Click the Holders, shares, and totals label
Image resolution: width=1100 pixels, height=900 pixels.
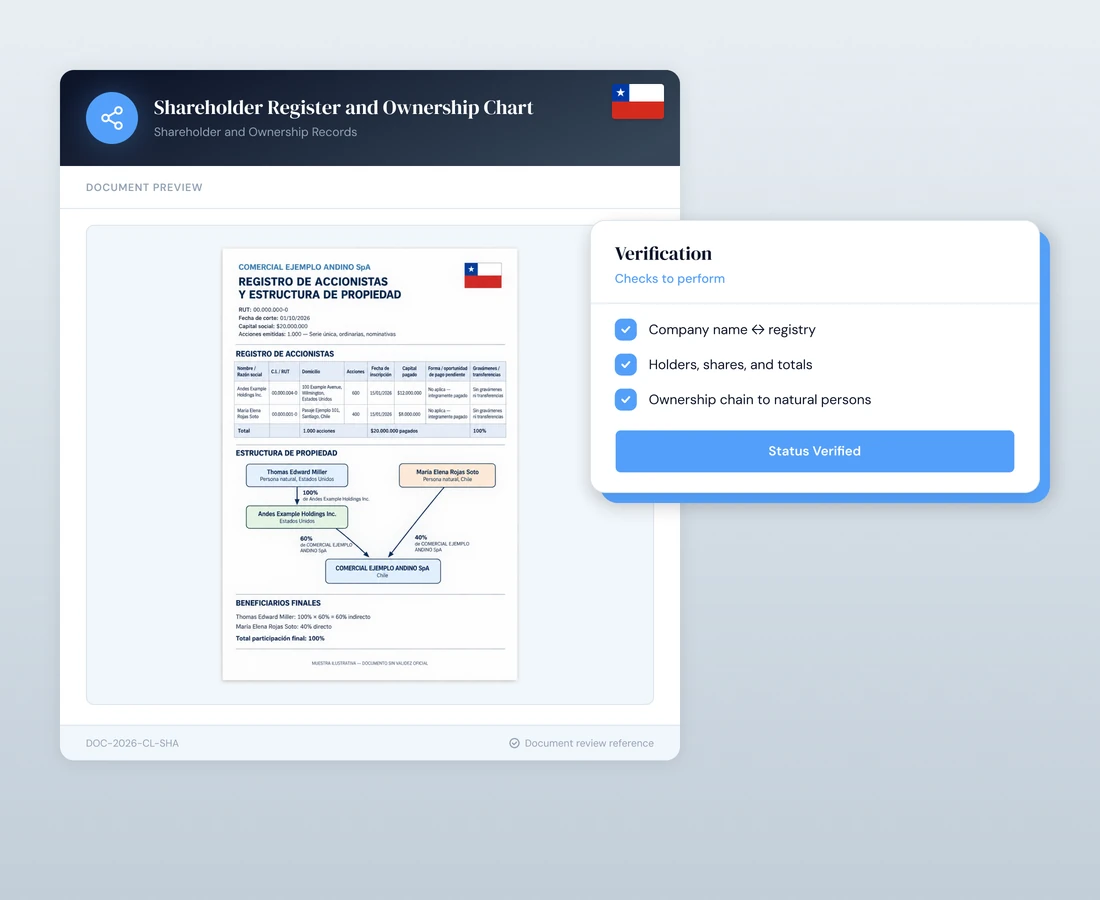click(x=730, y=365)
